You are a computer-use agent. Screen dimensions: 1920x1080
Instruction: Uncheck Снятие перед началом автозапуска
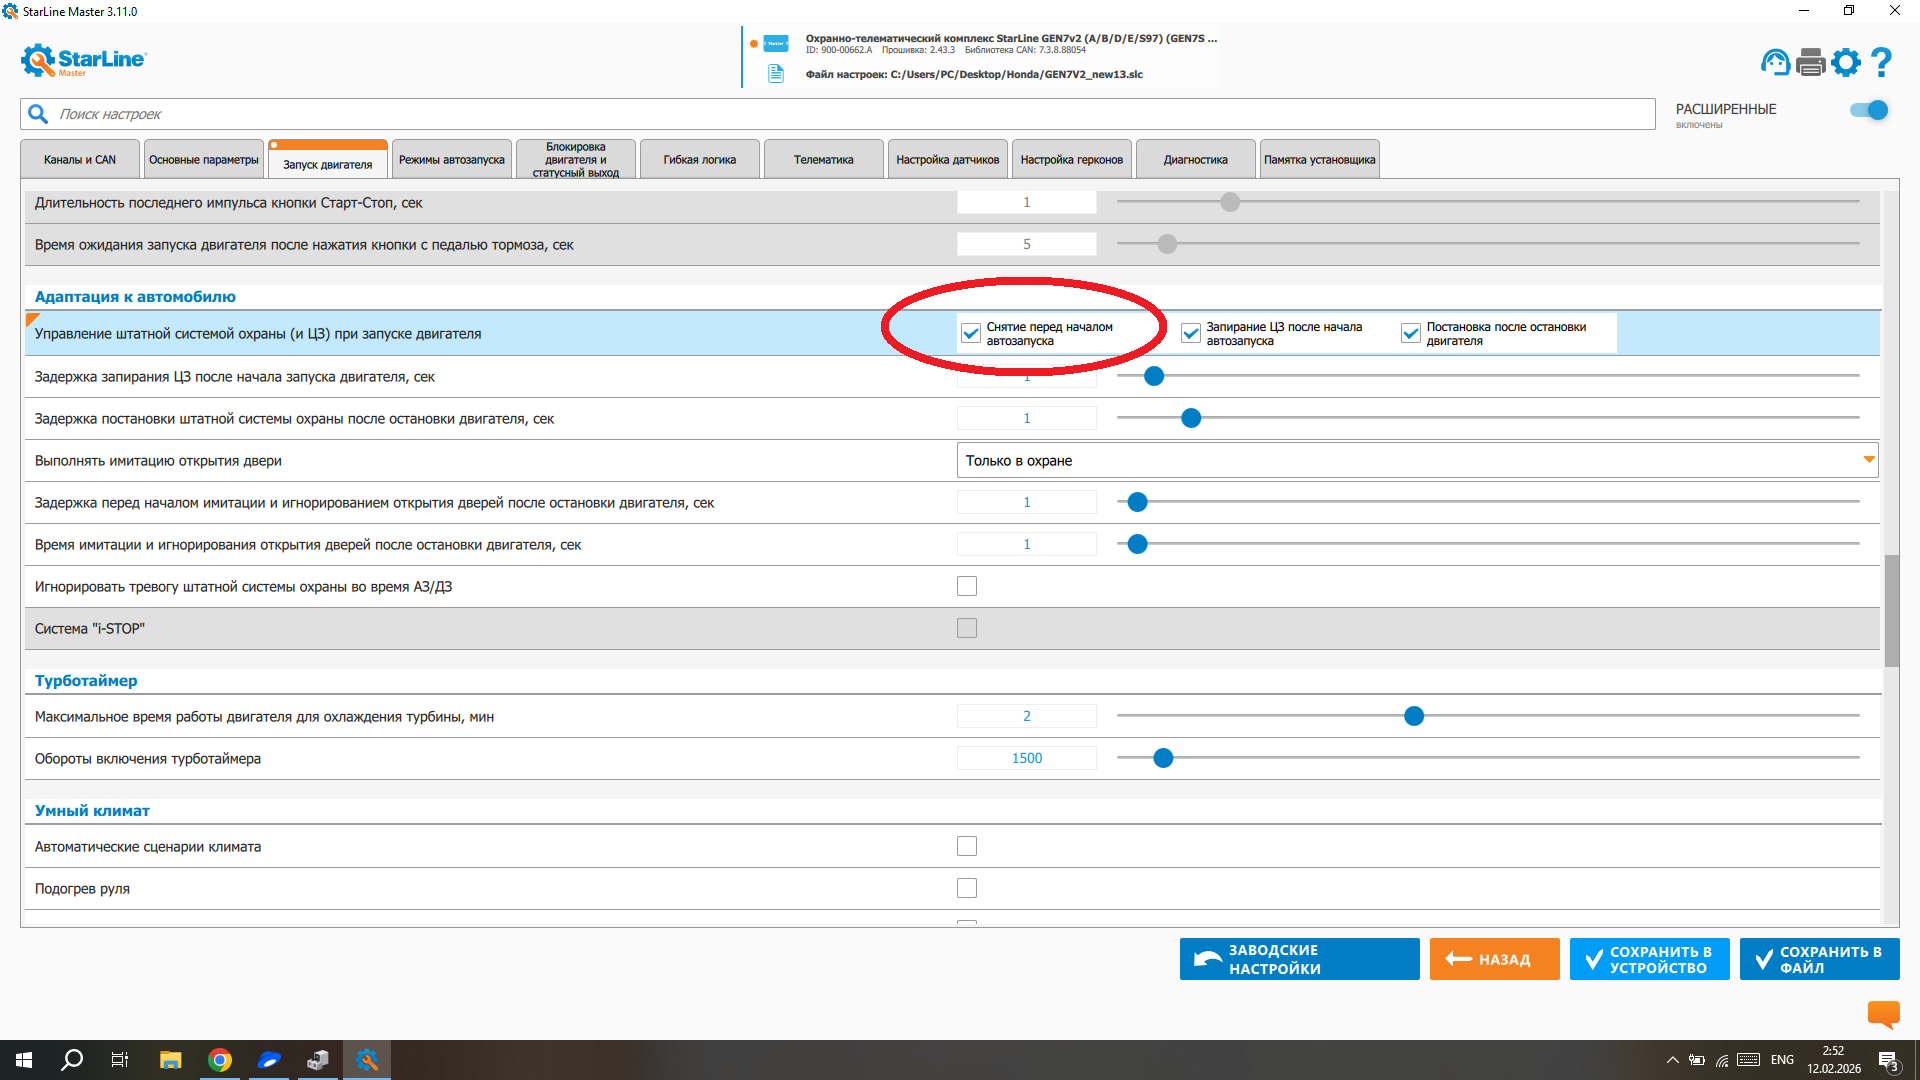click(970, 334)
